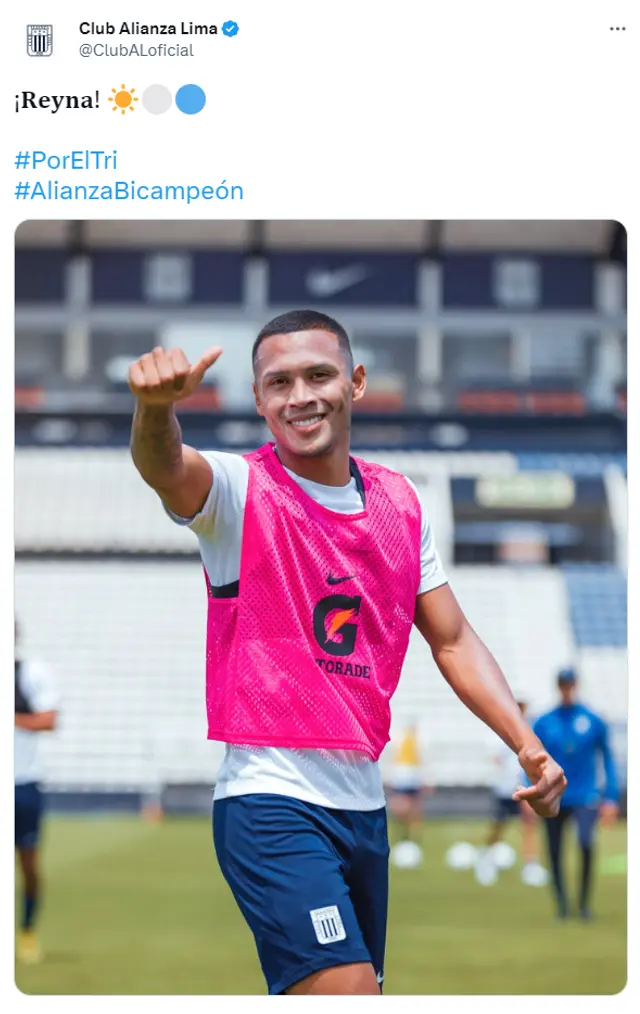
Task: Open the #PorElTri hashtag
Action: tap(66, 160)
